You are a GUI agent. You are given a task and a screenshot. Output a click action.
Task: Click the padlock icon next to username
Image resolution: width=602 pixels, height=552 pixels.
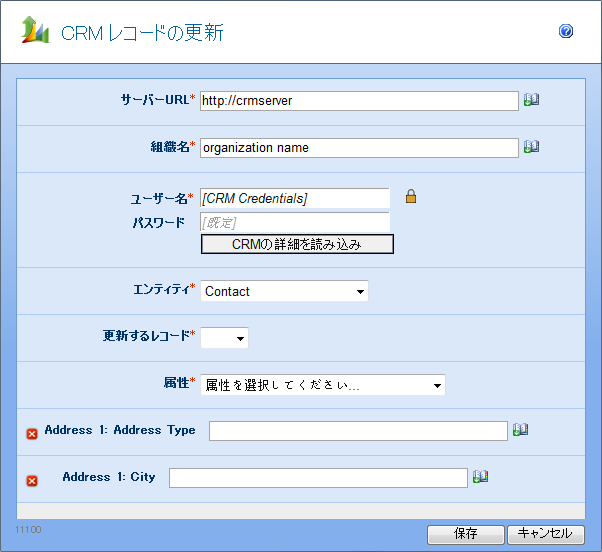410,197
